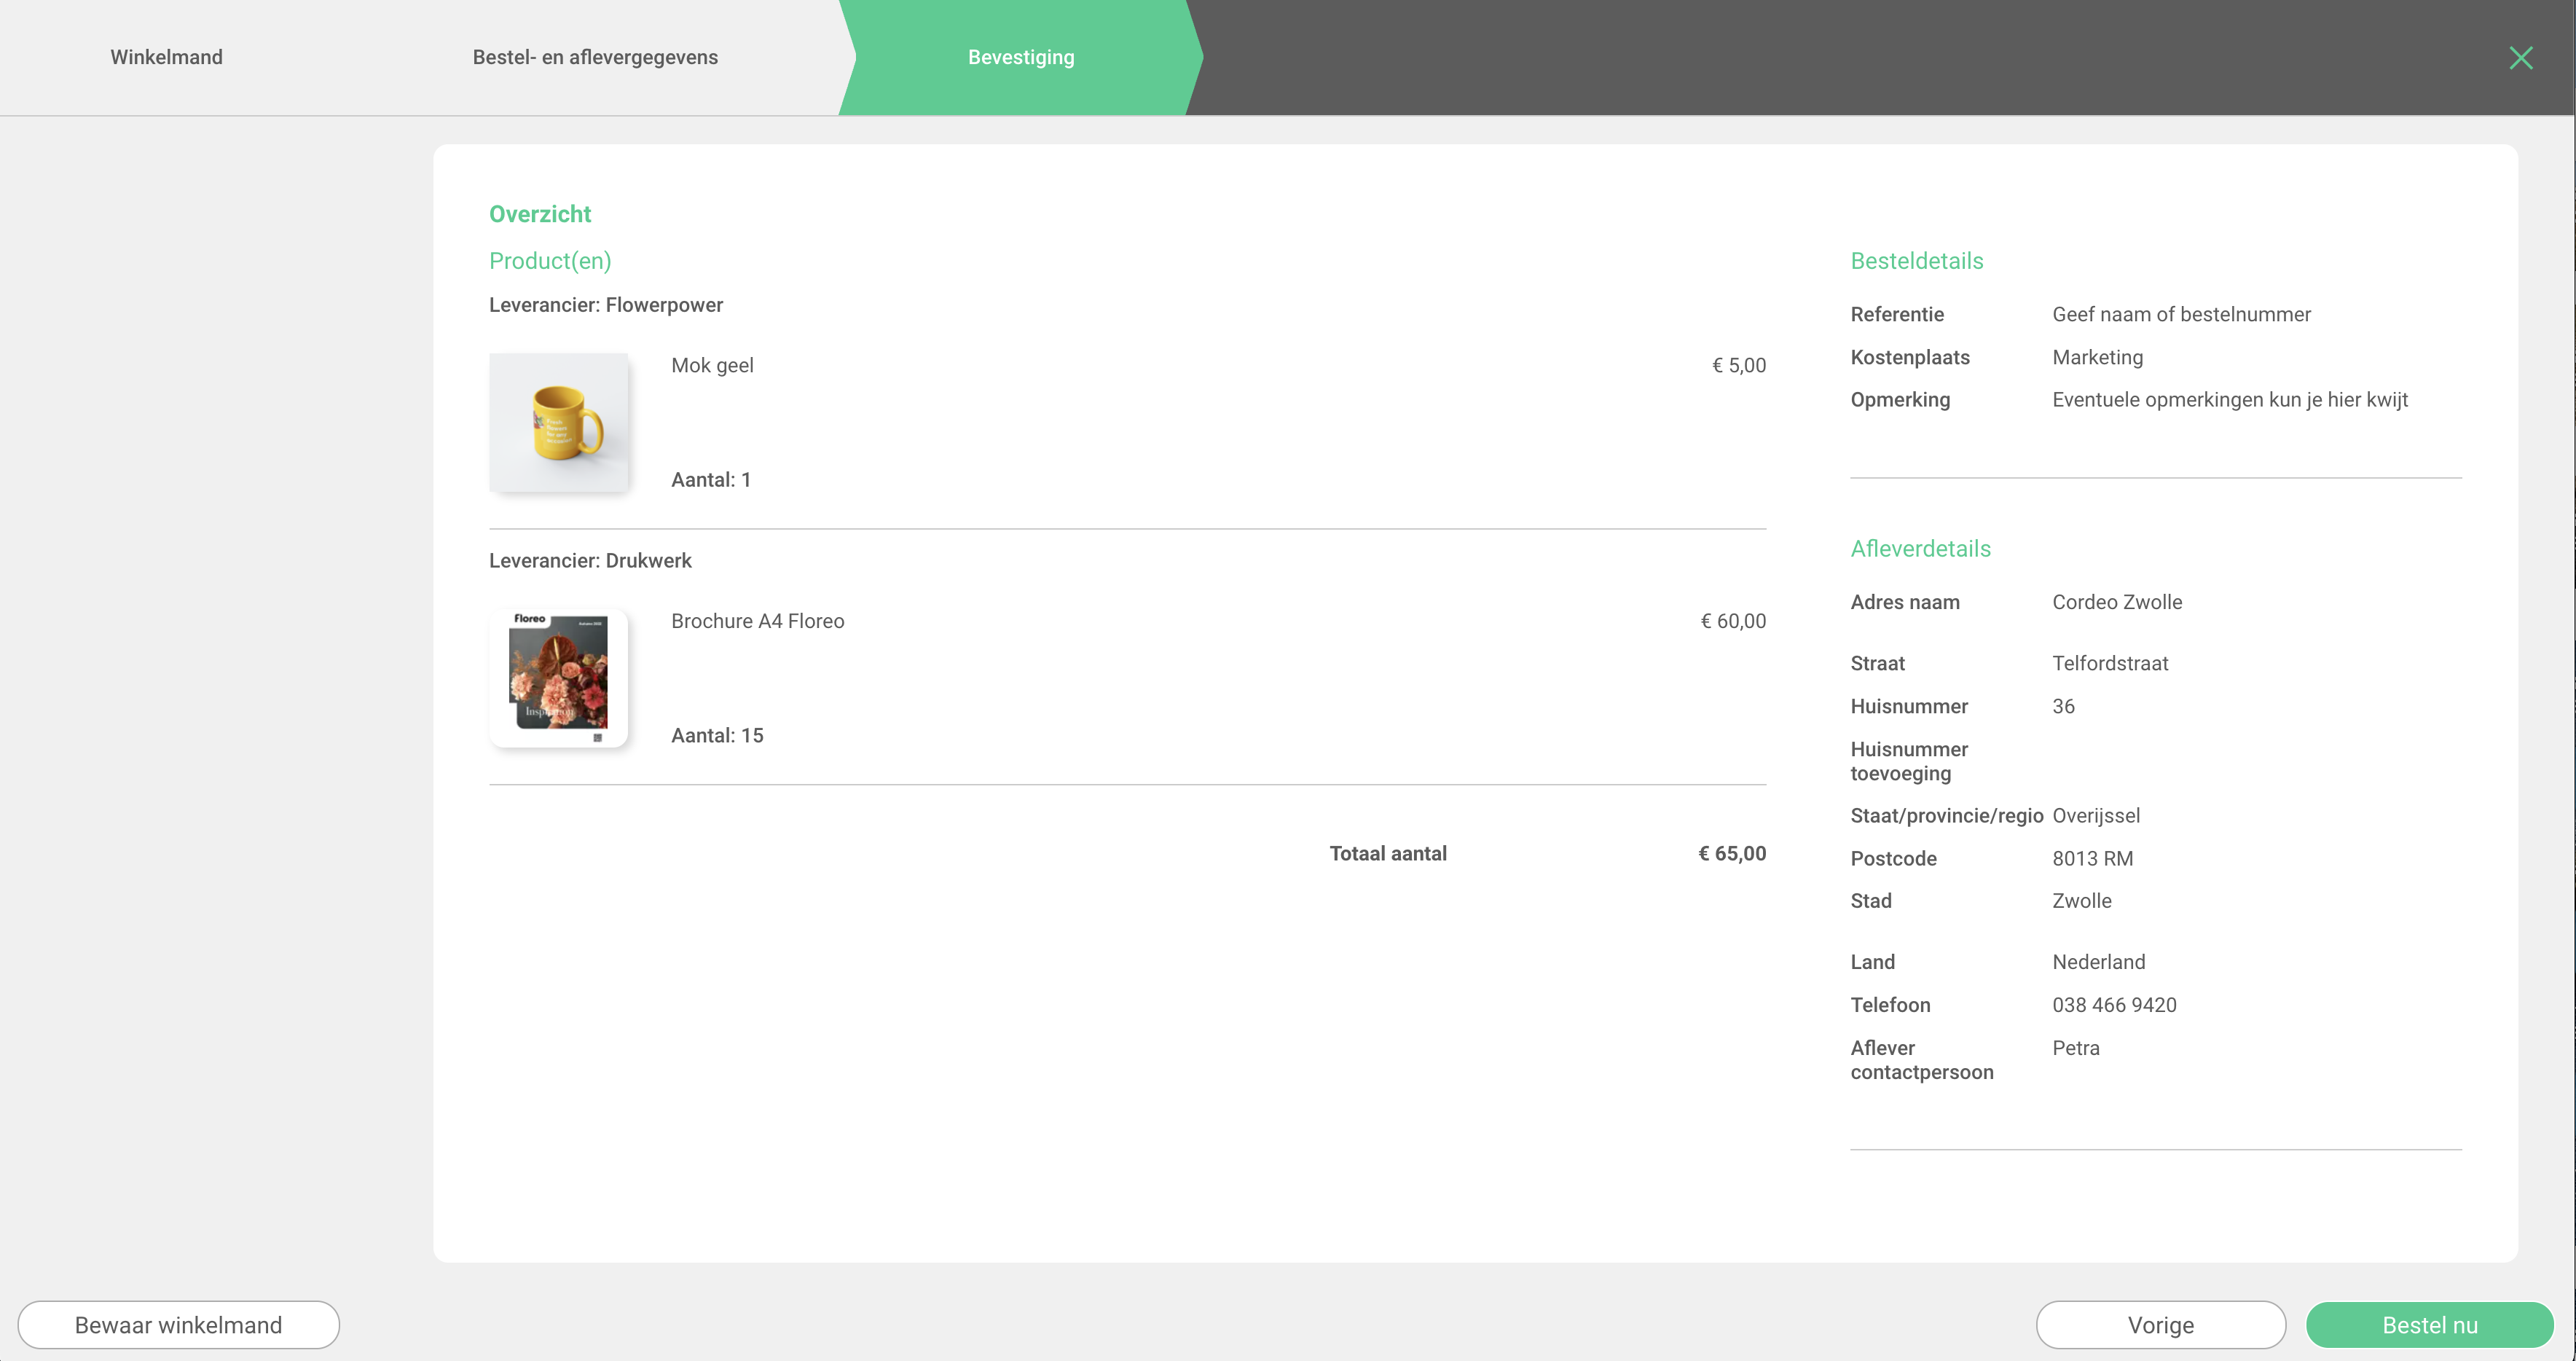
Task: Click the € 65,00 total amount
Action: pyautogui.click(x=1731, y=853)
